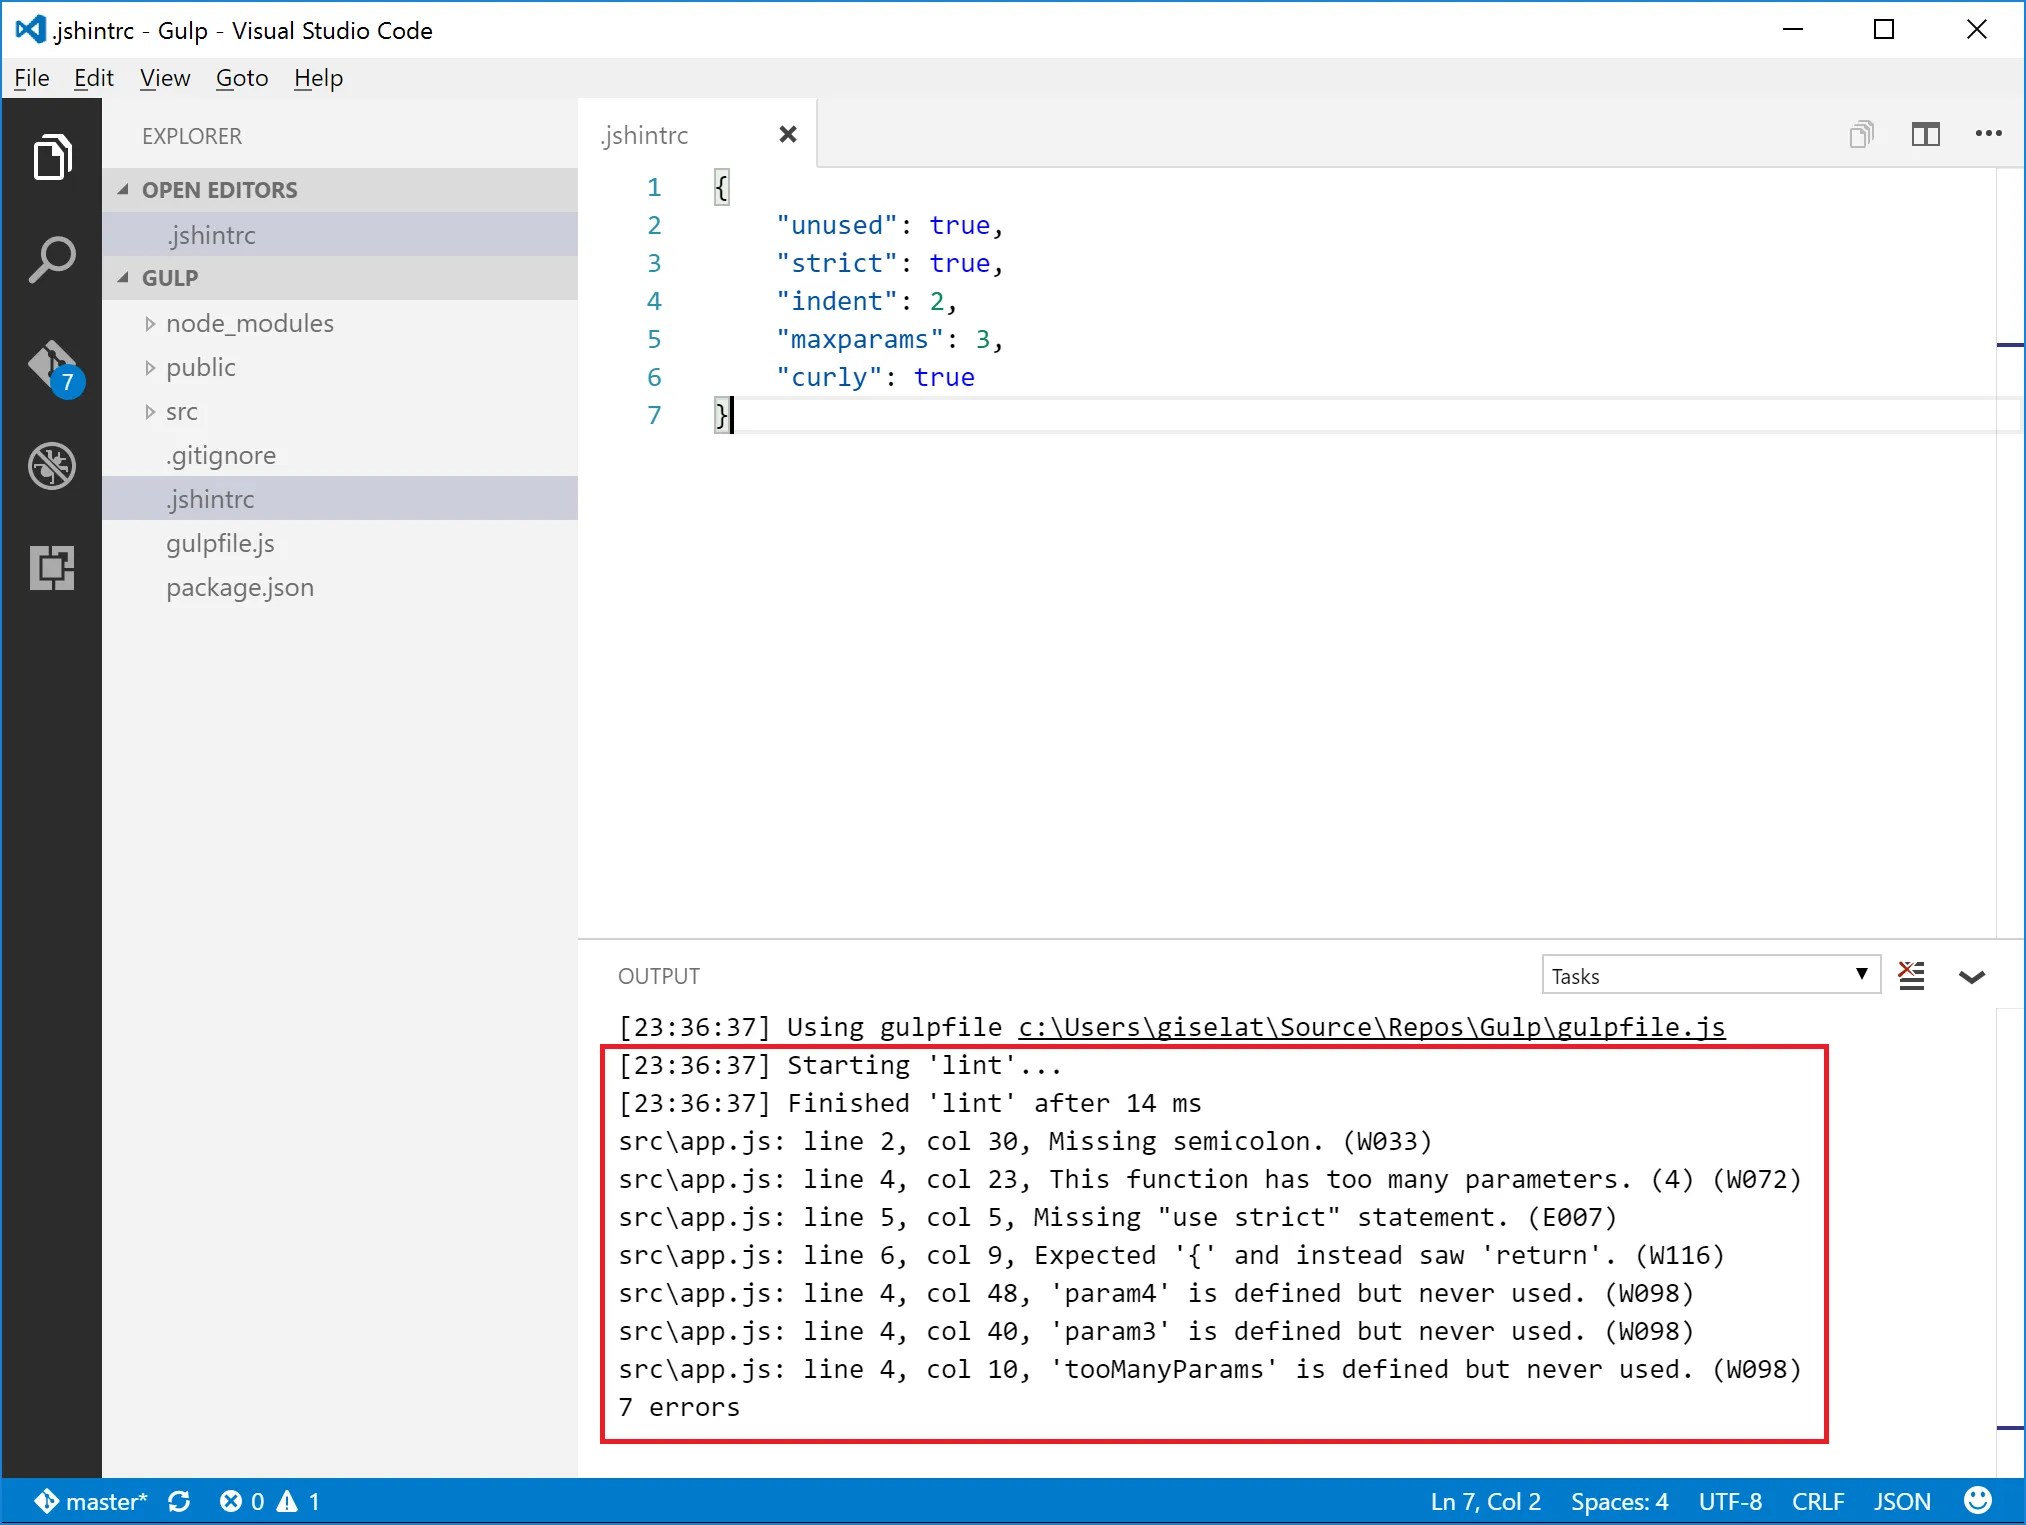Click the "indent" key on line 4
This screenshot has height=1525, width=2026.
(x=837, y=301)
